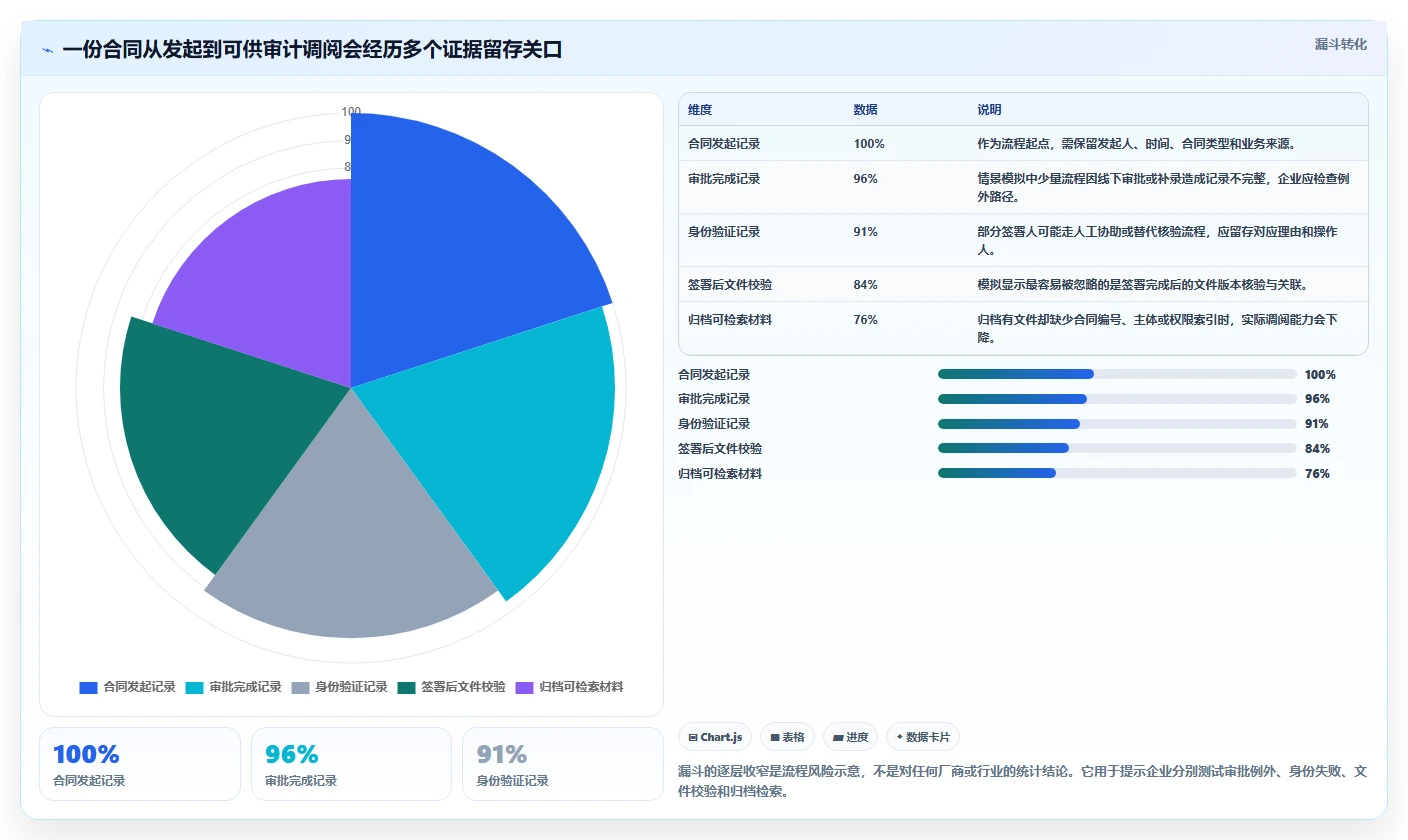Click axis tick label 100 on chart
Screen dimensions: 1408x840
coord(351,112)
